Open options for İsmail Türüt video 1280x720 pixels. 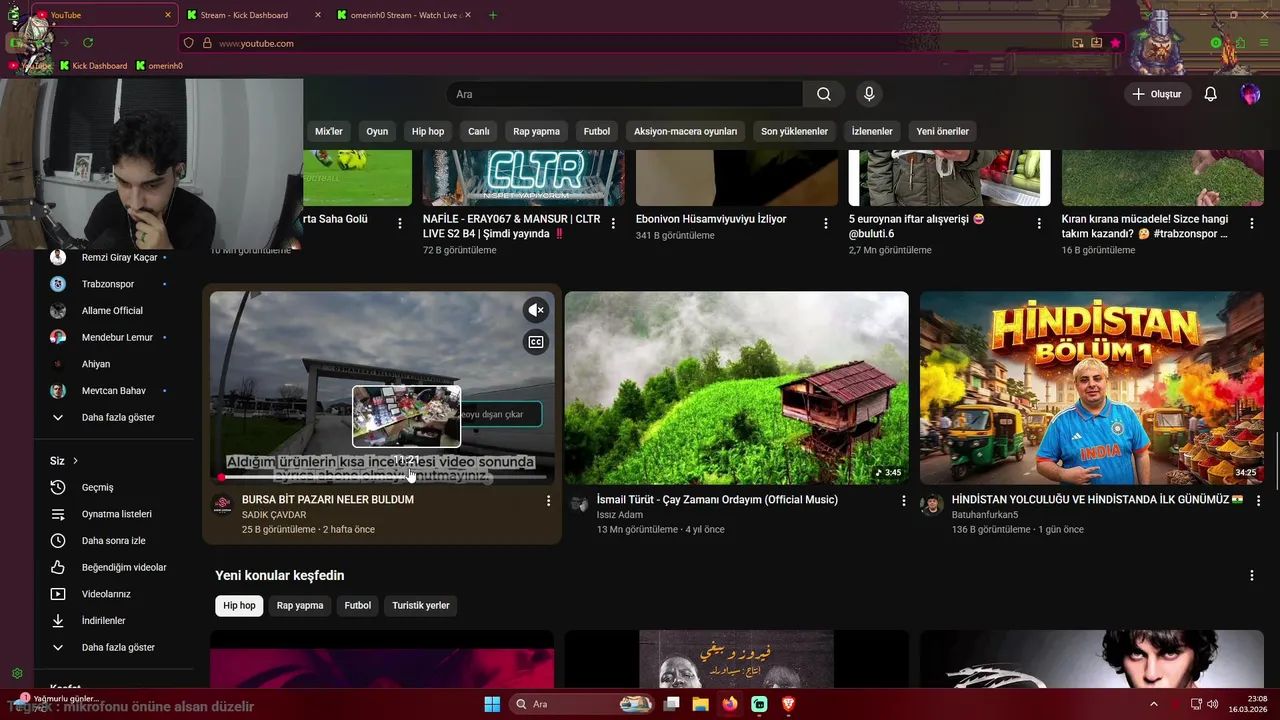[904, 500]
